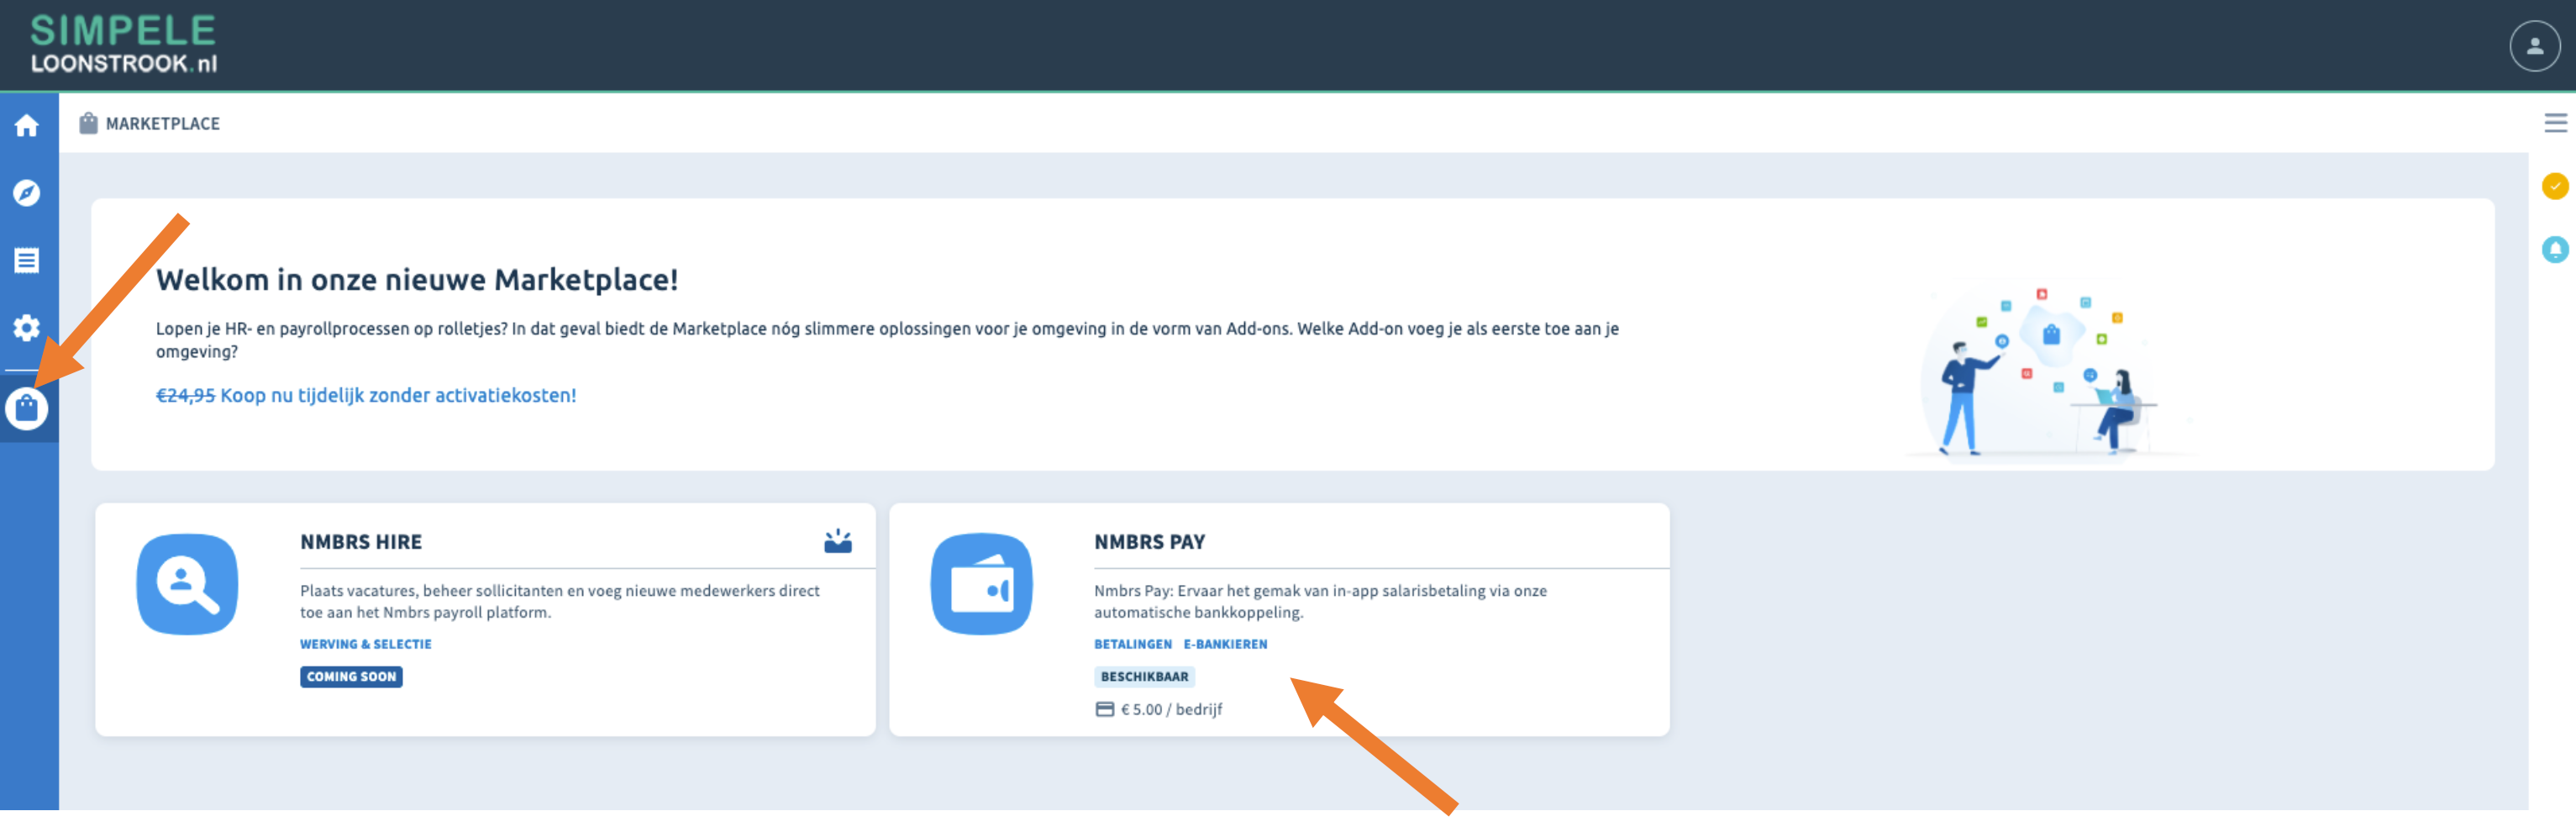Expand the hamburger menu at top right
Viewport: 2576px width, 827px height.
(x=2555, y=123)
